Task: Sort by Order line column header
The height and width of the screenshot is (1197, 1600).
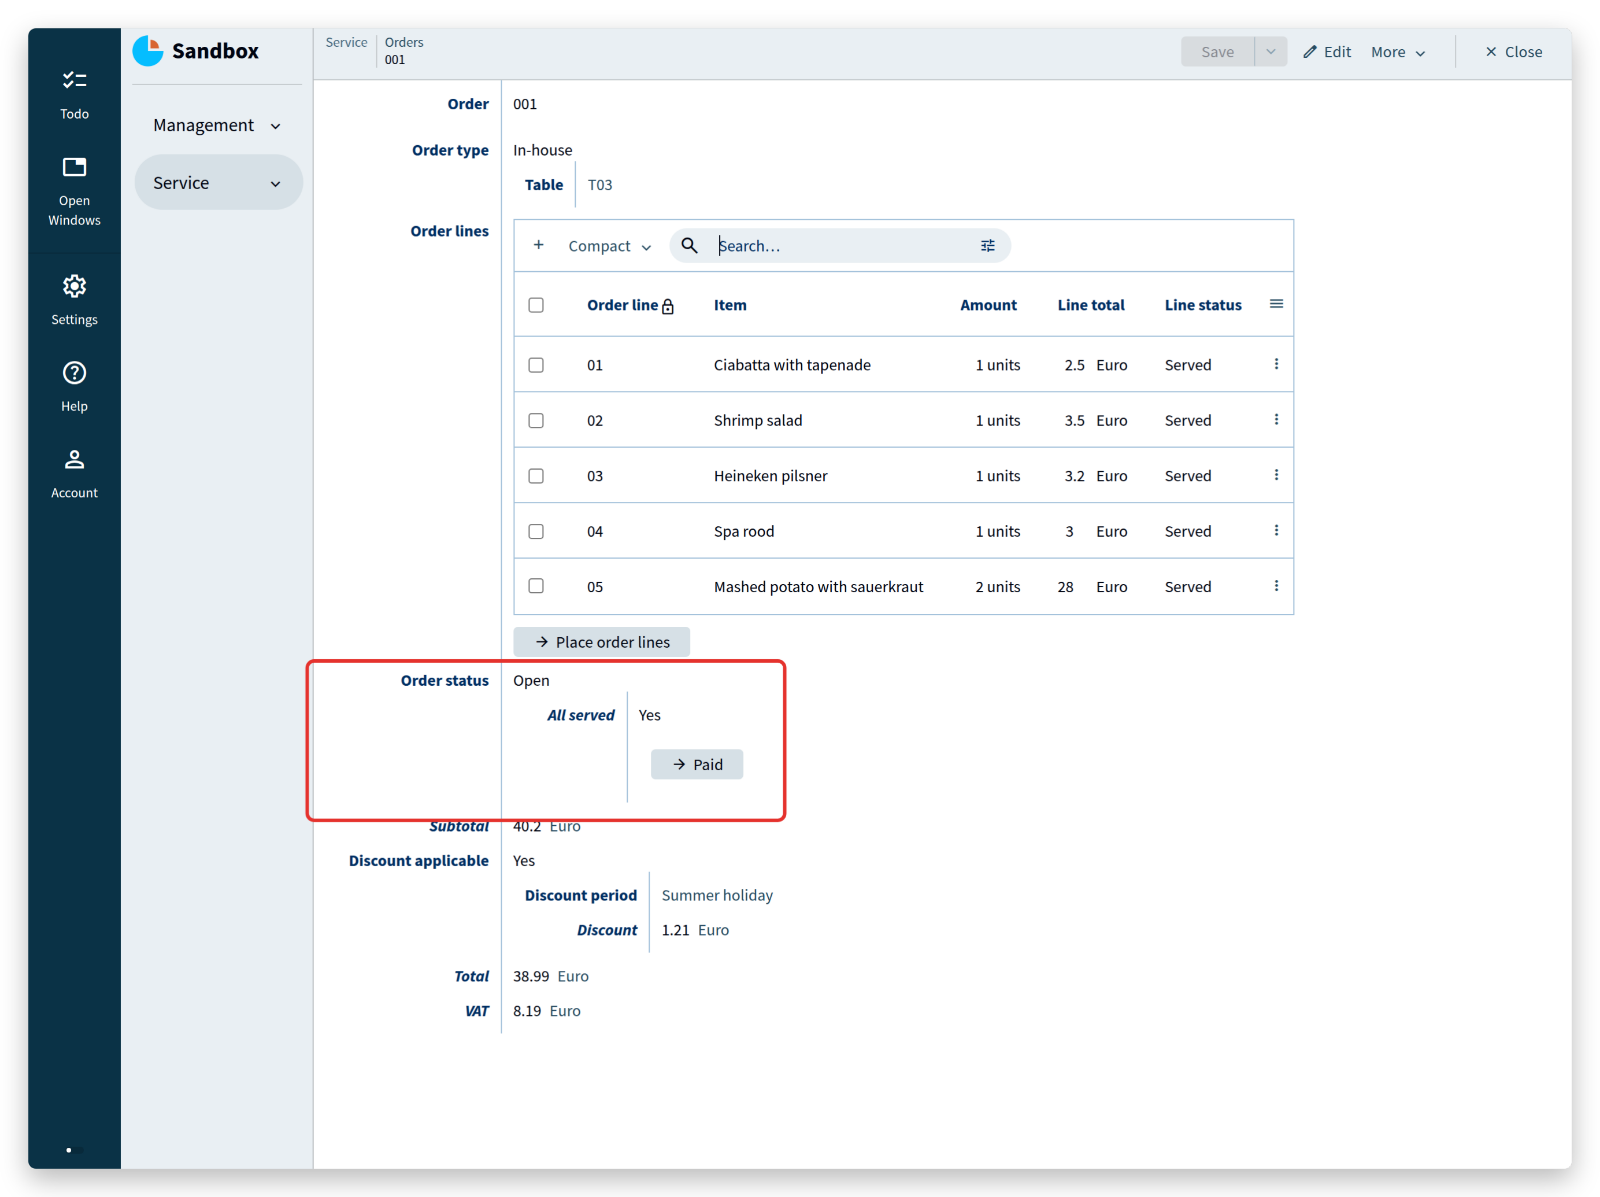Action: tap(623, 305)
